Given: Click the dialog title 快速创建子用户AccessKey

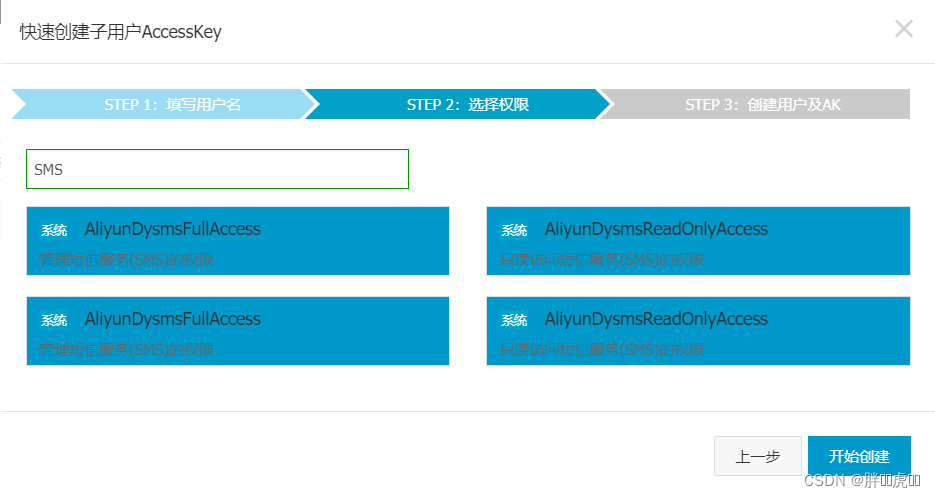Looking at the screenshot, I should click(x=120, y=32).
